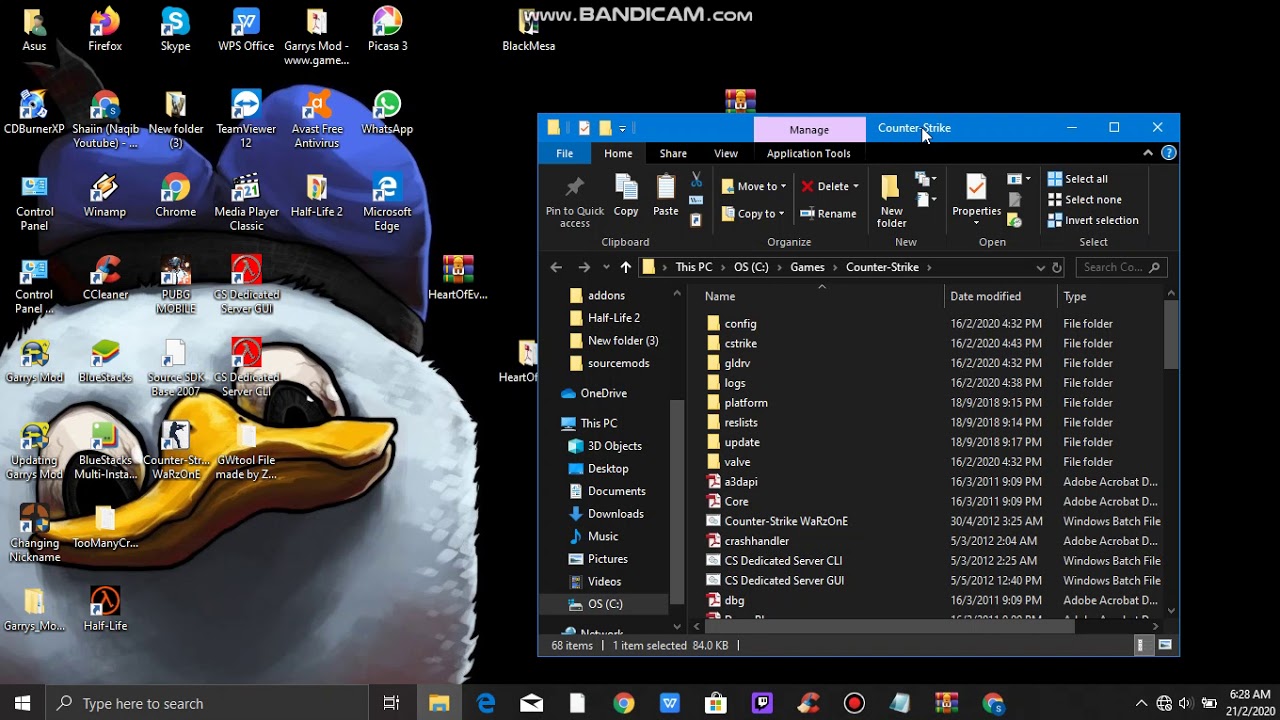This screenshot has width=1280, height=720.
Task: Select the Winamp desktop icon
Action: coord(105,196)
